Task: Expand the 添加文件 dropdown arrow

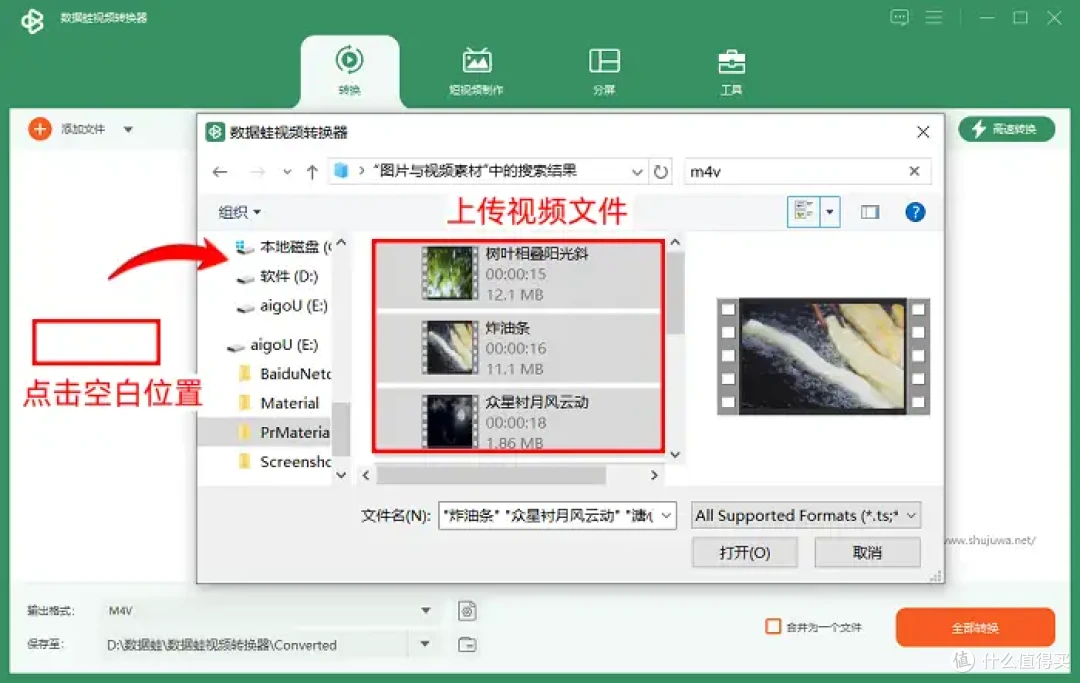Action: pyautogui.click(x=128, y=129)
